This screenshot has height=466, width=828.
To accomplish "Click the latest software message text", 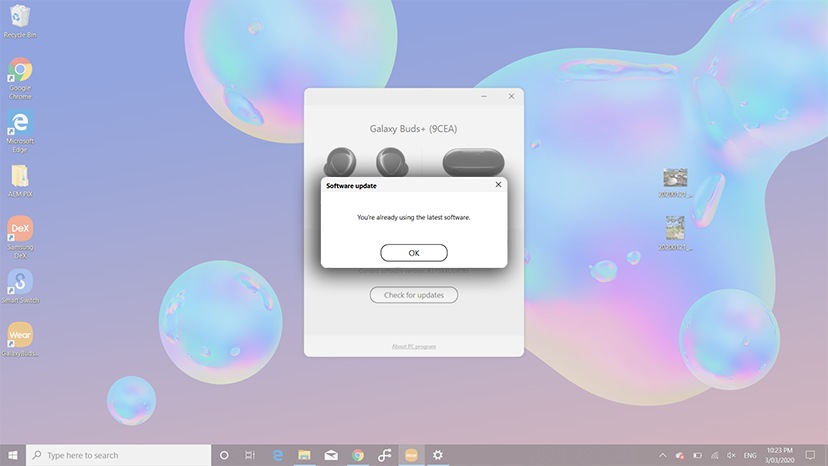I will pyautogui.click(x=413, y=217).
